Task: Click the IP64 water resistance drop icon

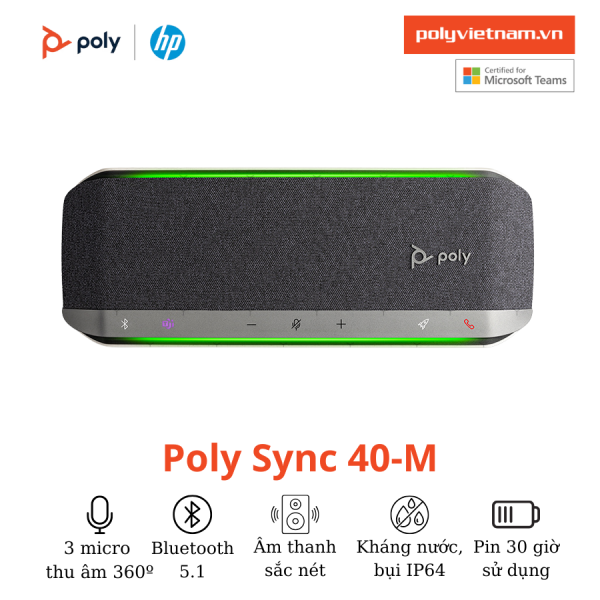Action: (409, 515)
